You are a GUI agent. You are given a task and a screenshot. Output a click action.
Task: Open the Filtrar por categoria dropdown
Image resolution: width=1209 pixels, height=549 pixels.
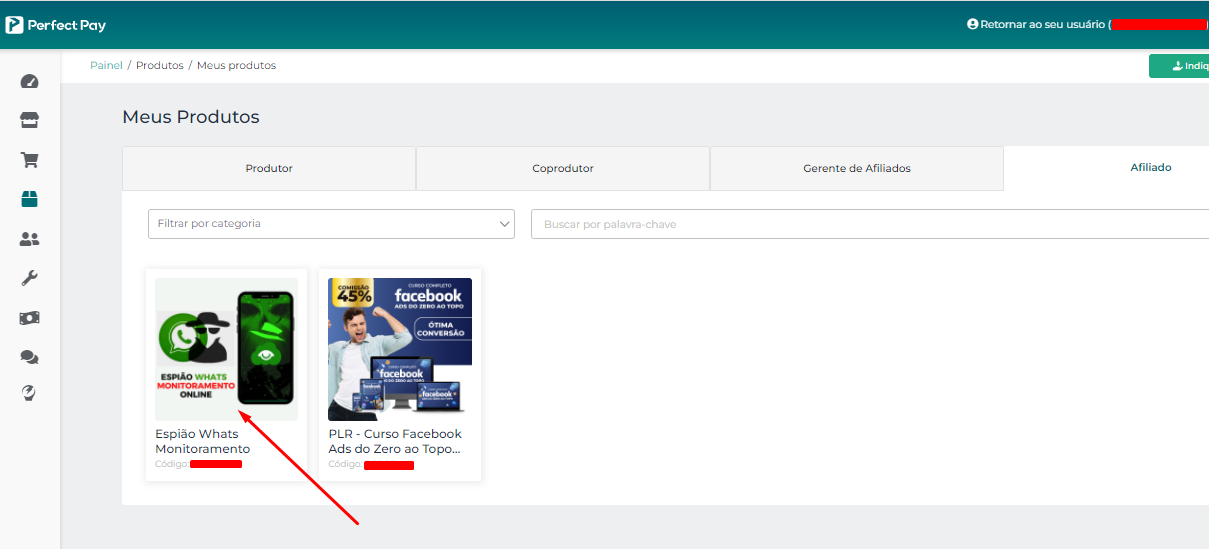coord(331,224)
